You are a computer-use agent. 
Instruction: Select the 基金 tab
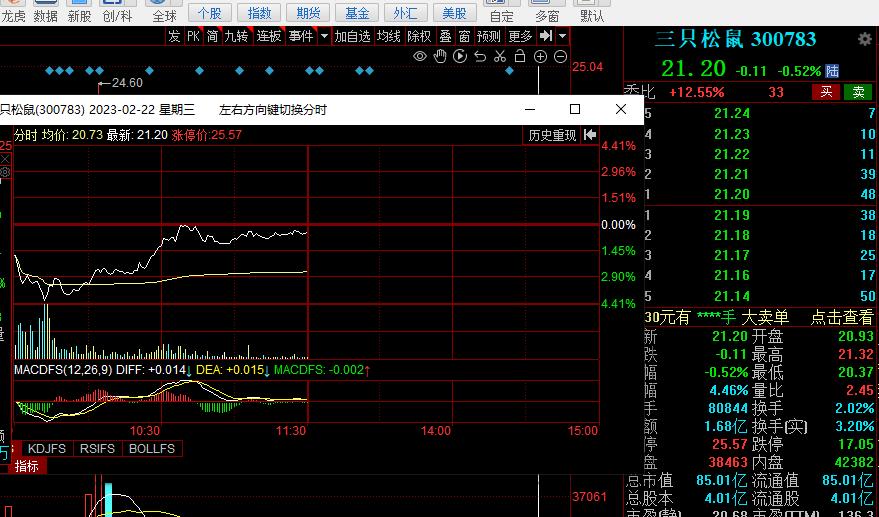pyautogui.click(x=357, y=13)
